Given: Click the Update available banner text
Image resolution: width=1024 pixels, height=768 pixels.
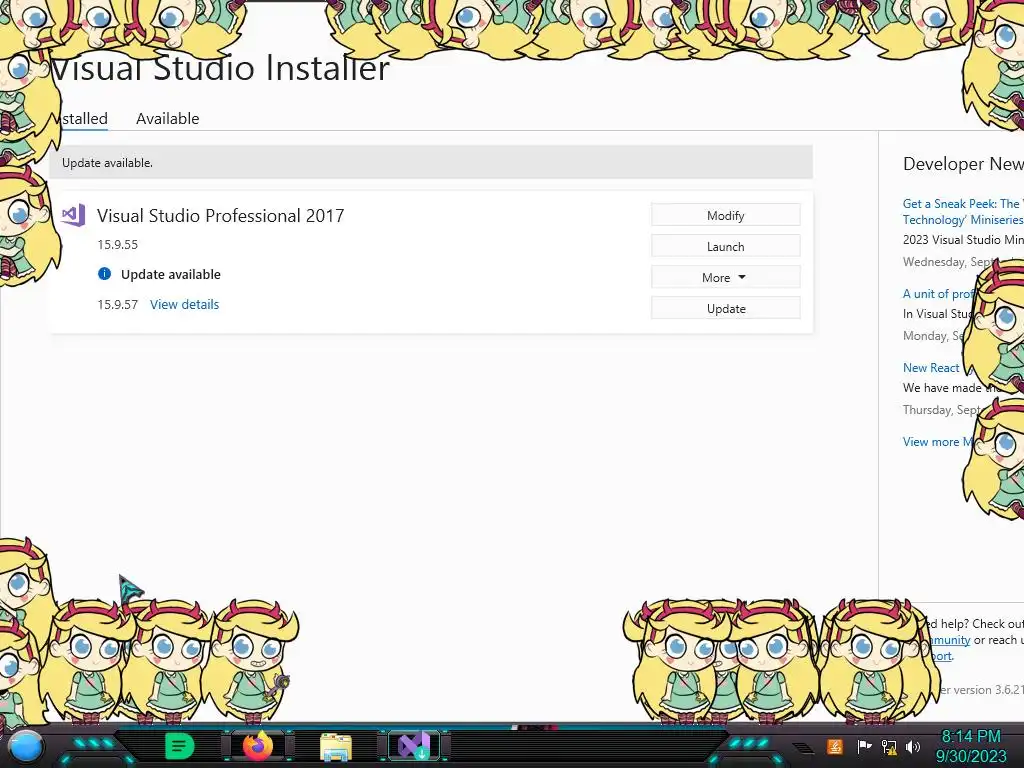Looking at the screenshot, I should (107, 163).
